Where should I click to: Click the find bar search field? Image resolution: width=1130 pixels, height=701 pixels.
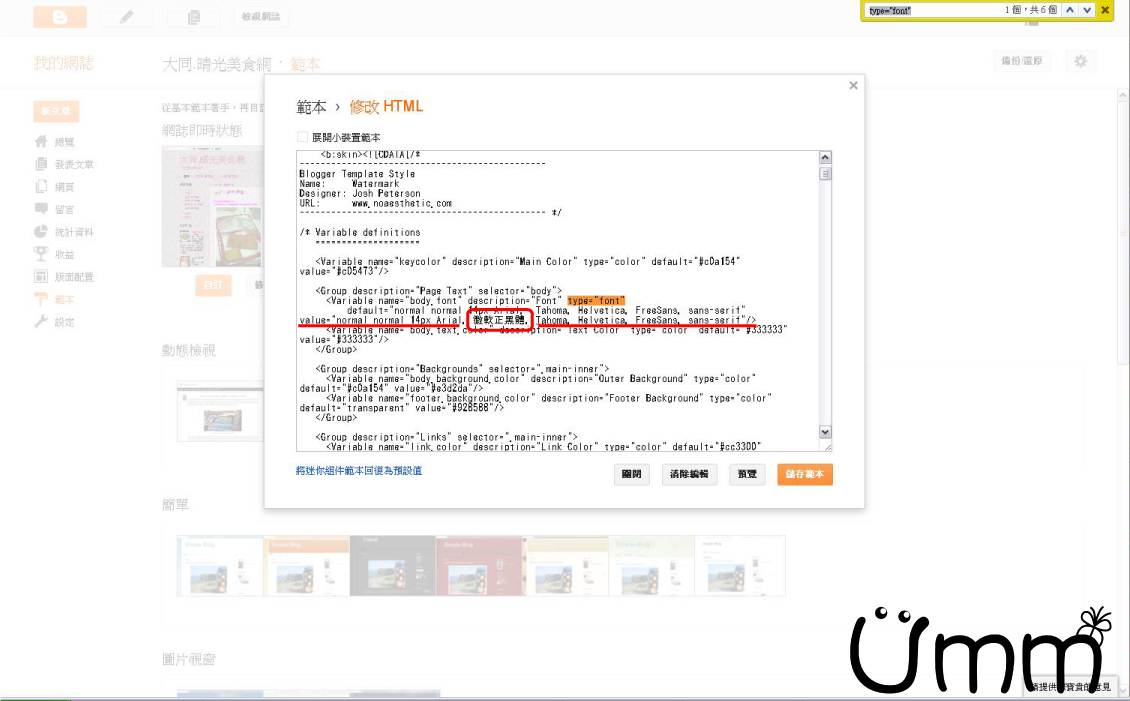(x=933, y=10)
